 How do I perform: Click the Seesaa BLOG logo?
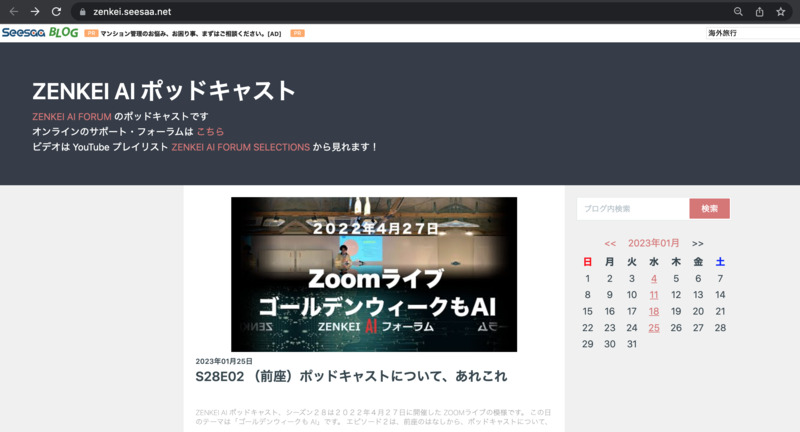tap(40, 33)
